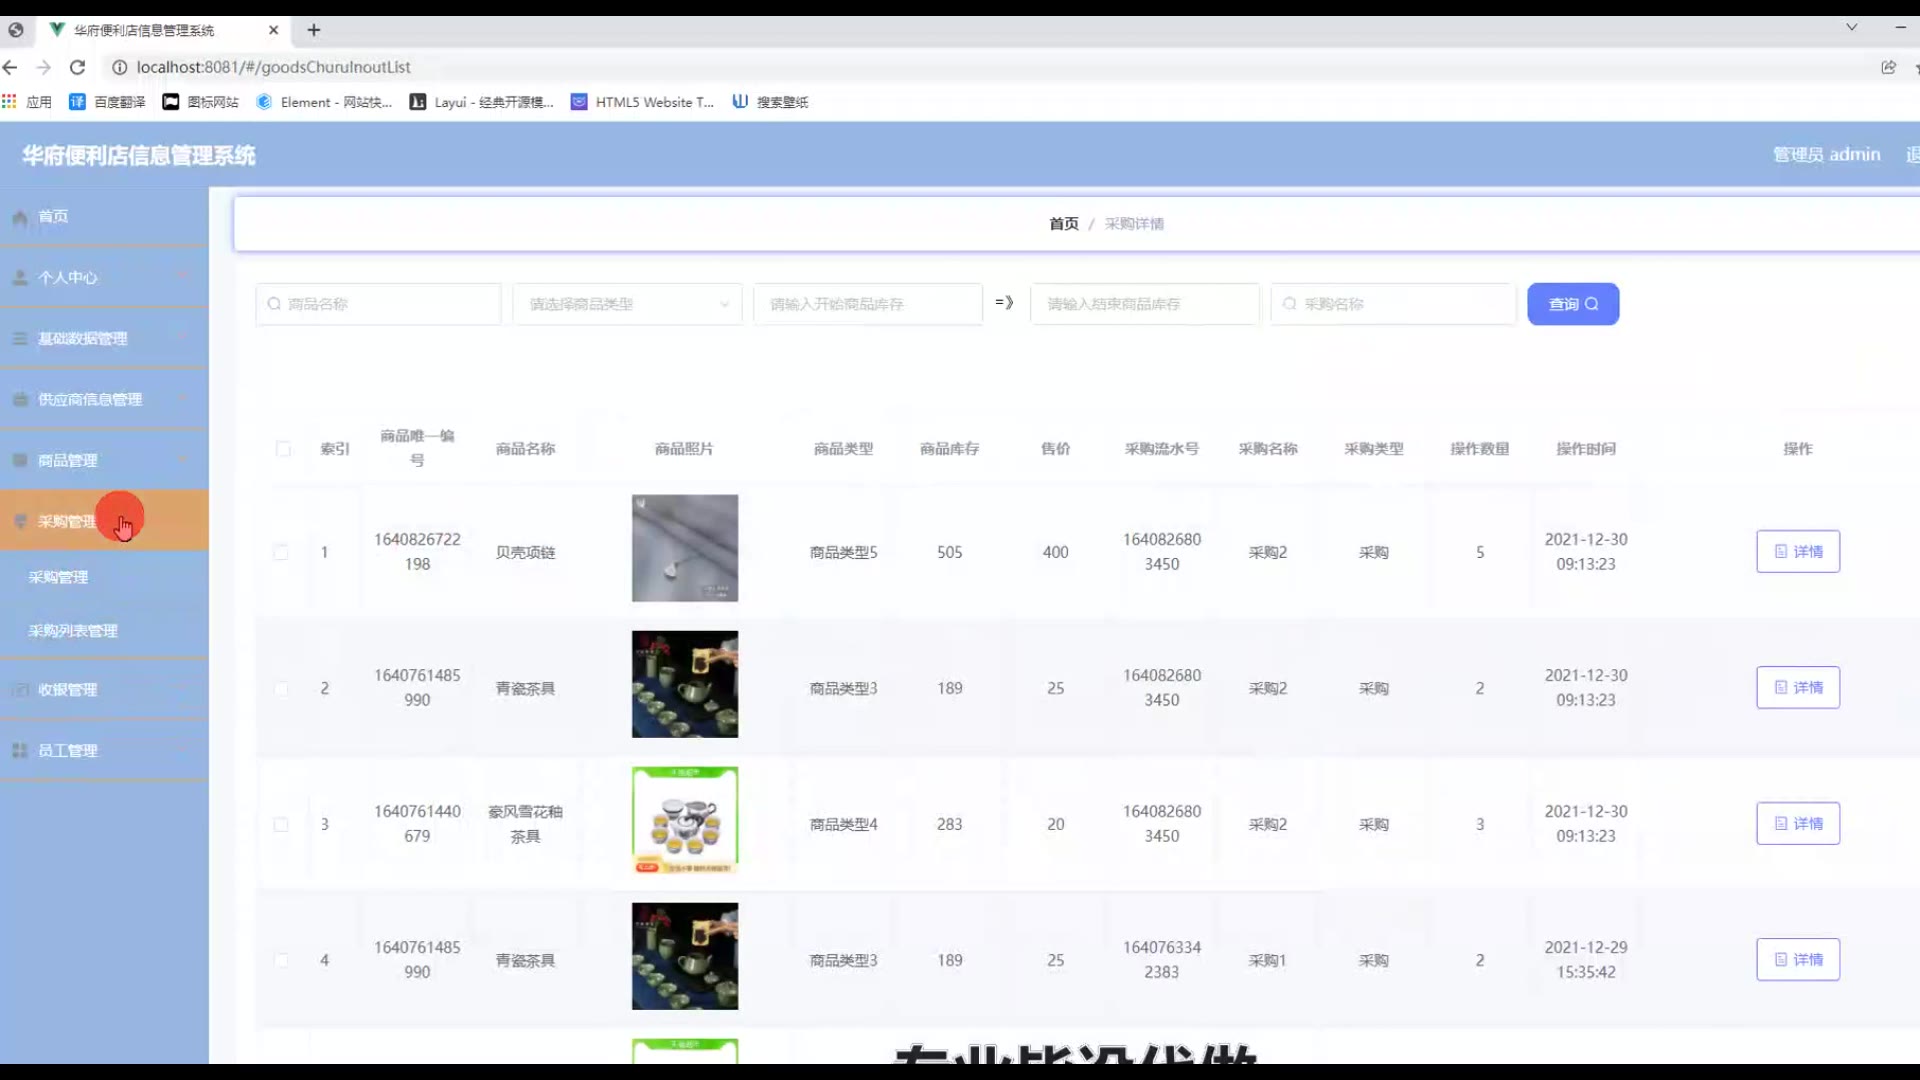This screenshot has width=1920, height=1080.
Task: Open a new browser tab with the plus icon
Action: (314, 30)
